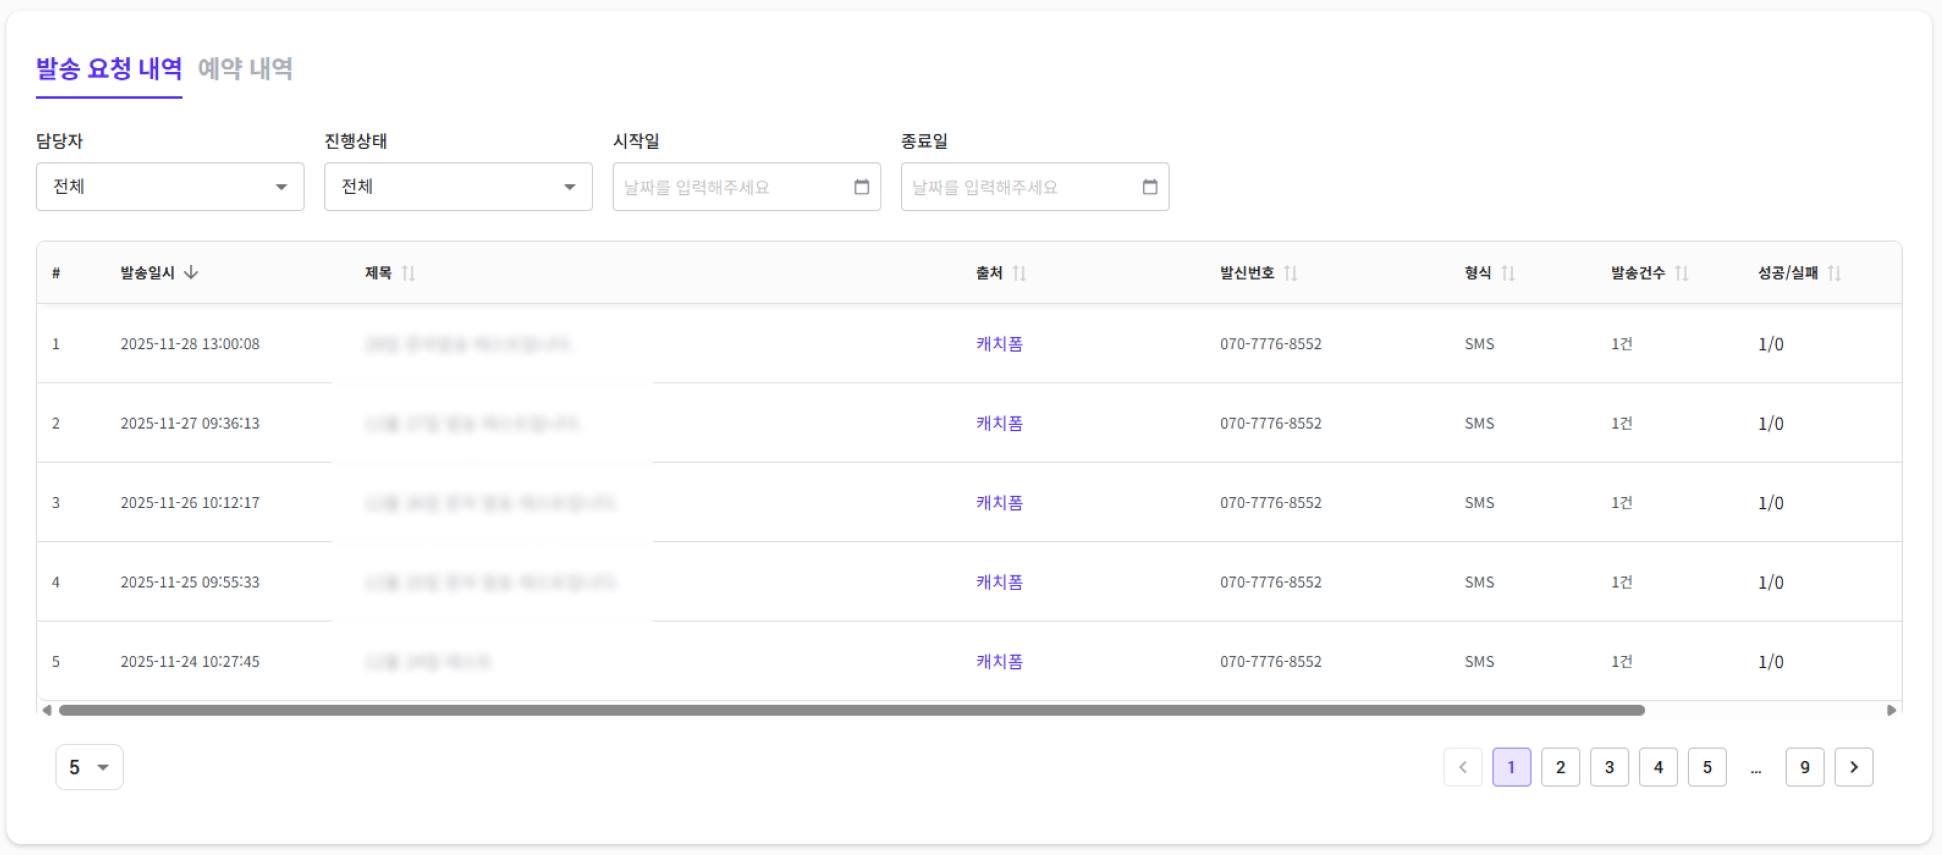Open the 시작일 calendar picker icon
The height and width of the screenshot is (855, 1942).
[x=861, y=187]
